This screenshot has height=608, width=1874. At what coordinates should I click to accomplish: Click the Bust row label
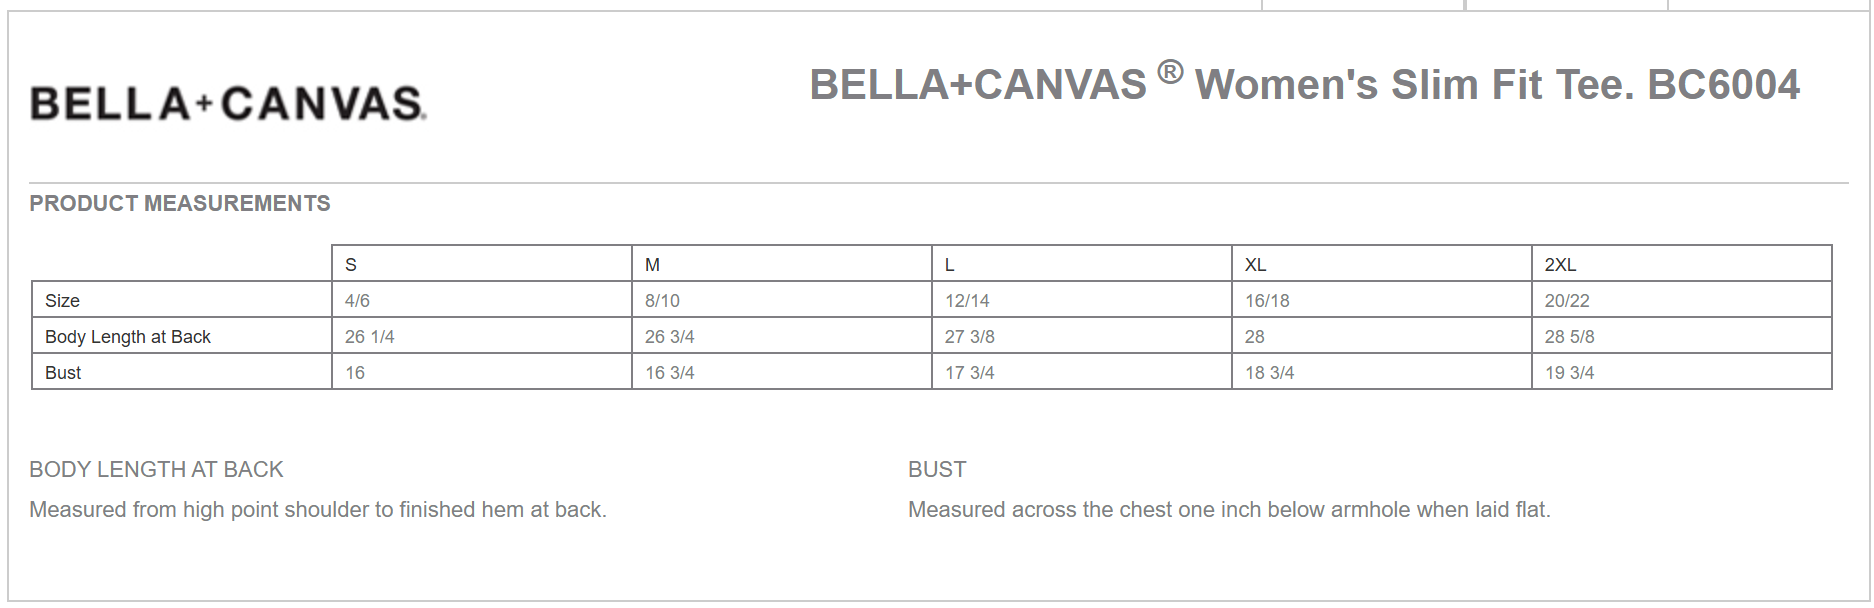[x=63, y=373]
